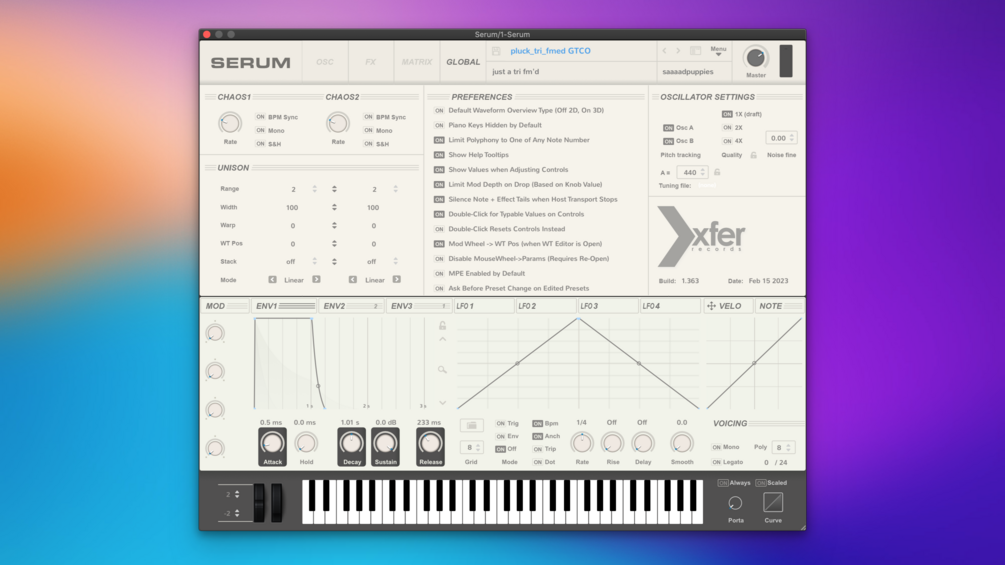Click the LFO Rise knob

612,443
